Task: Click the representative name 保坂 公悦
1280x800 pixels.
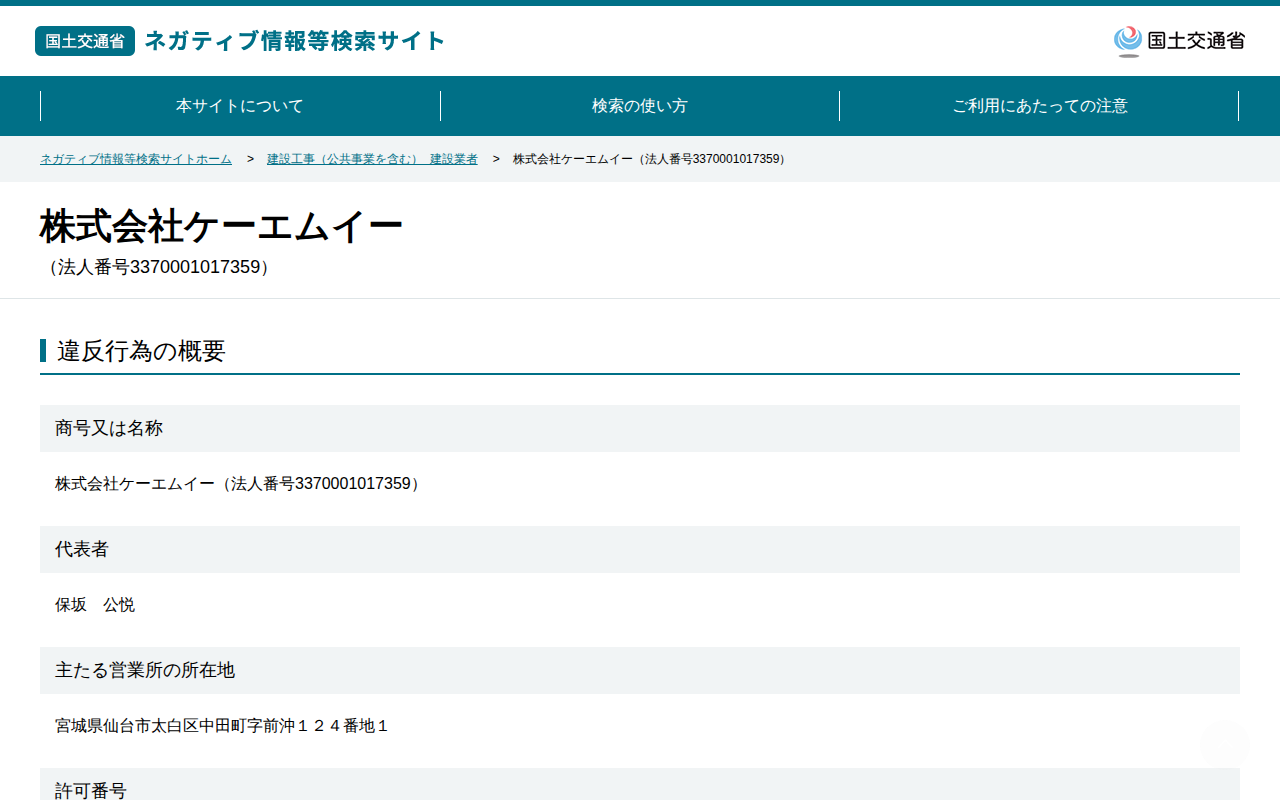Action: coord(95,605)
